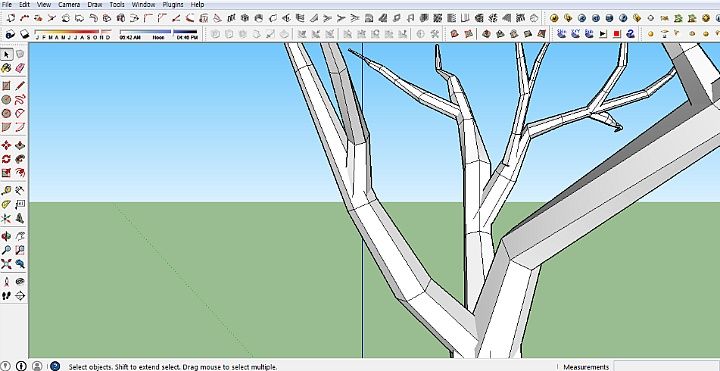The width and height of the screenshot is (720, 371).
Task: Select the Axes tool
Action: click(6, 218)
